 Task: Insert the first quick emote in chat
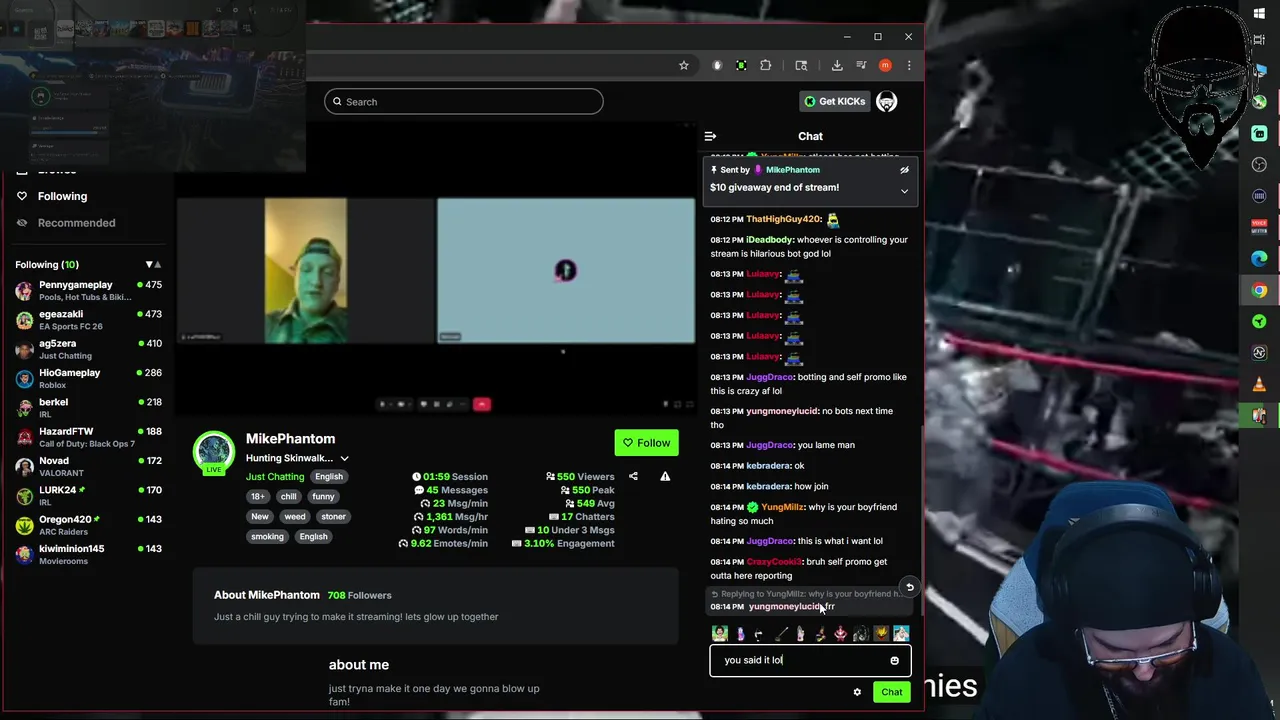[x=720, y=634]
